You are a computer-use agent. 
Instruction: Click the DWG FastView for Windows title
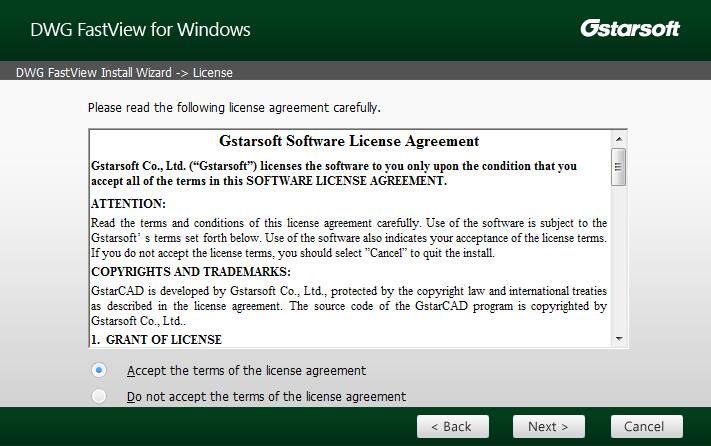tap(140, 29)
